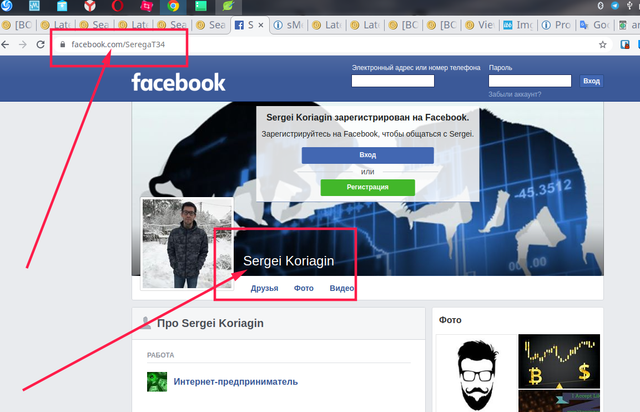Launch Yandex Browser from the taskbar
The image size is (640, 412).
pyautogui.click(x=90, y=5)
